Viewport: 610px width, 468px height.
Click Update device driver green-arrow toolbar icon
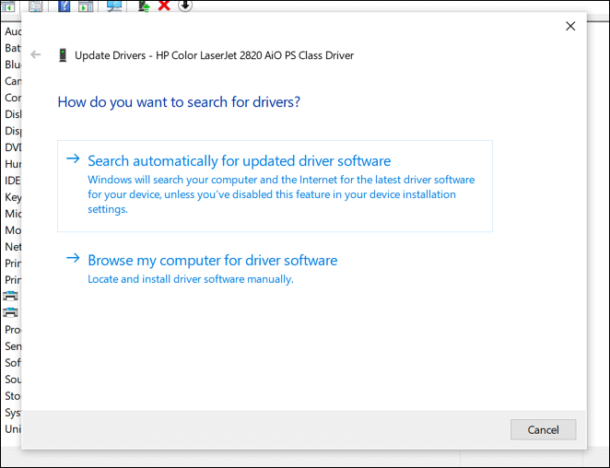(144, 6)
